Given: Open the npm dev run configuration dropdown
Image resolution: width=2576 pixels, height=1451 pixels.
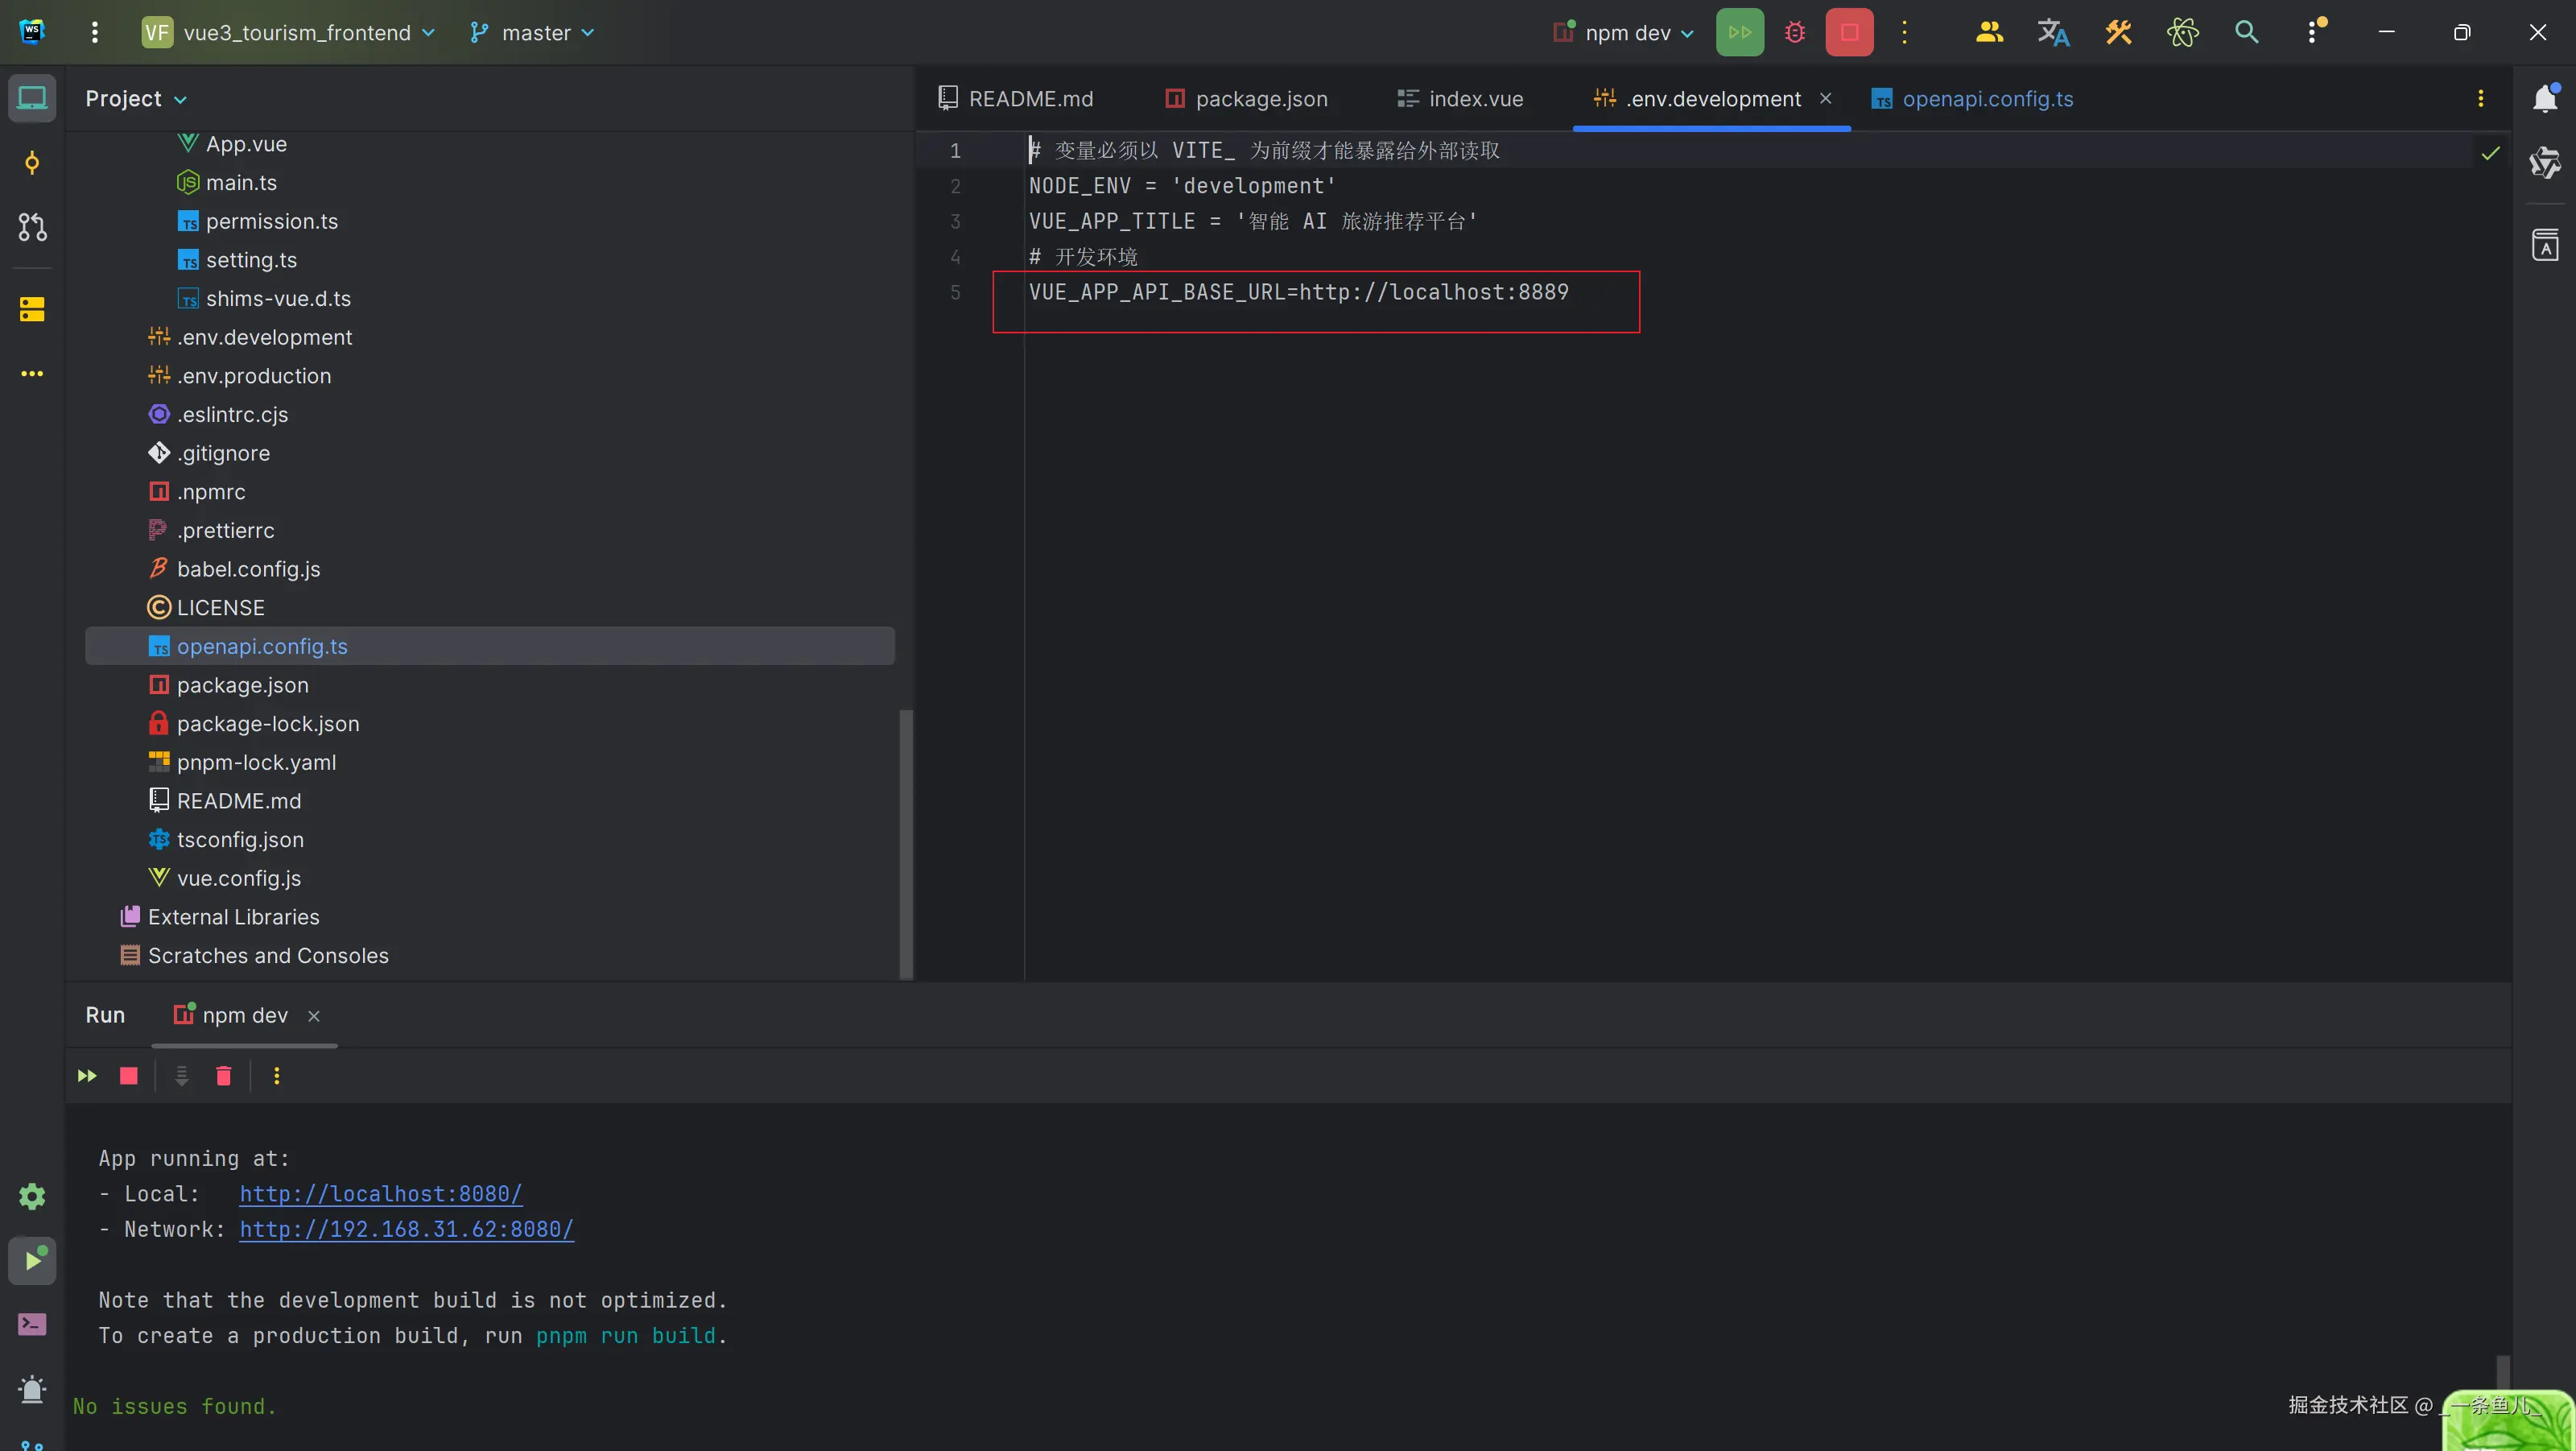Looking at the screenshot, I should click(1628, 33).
